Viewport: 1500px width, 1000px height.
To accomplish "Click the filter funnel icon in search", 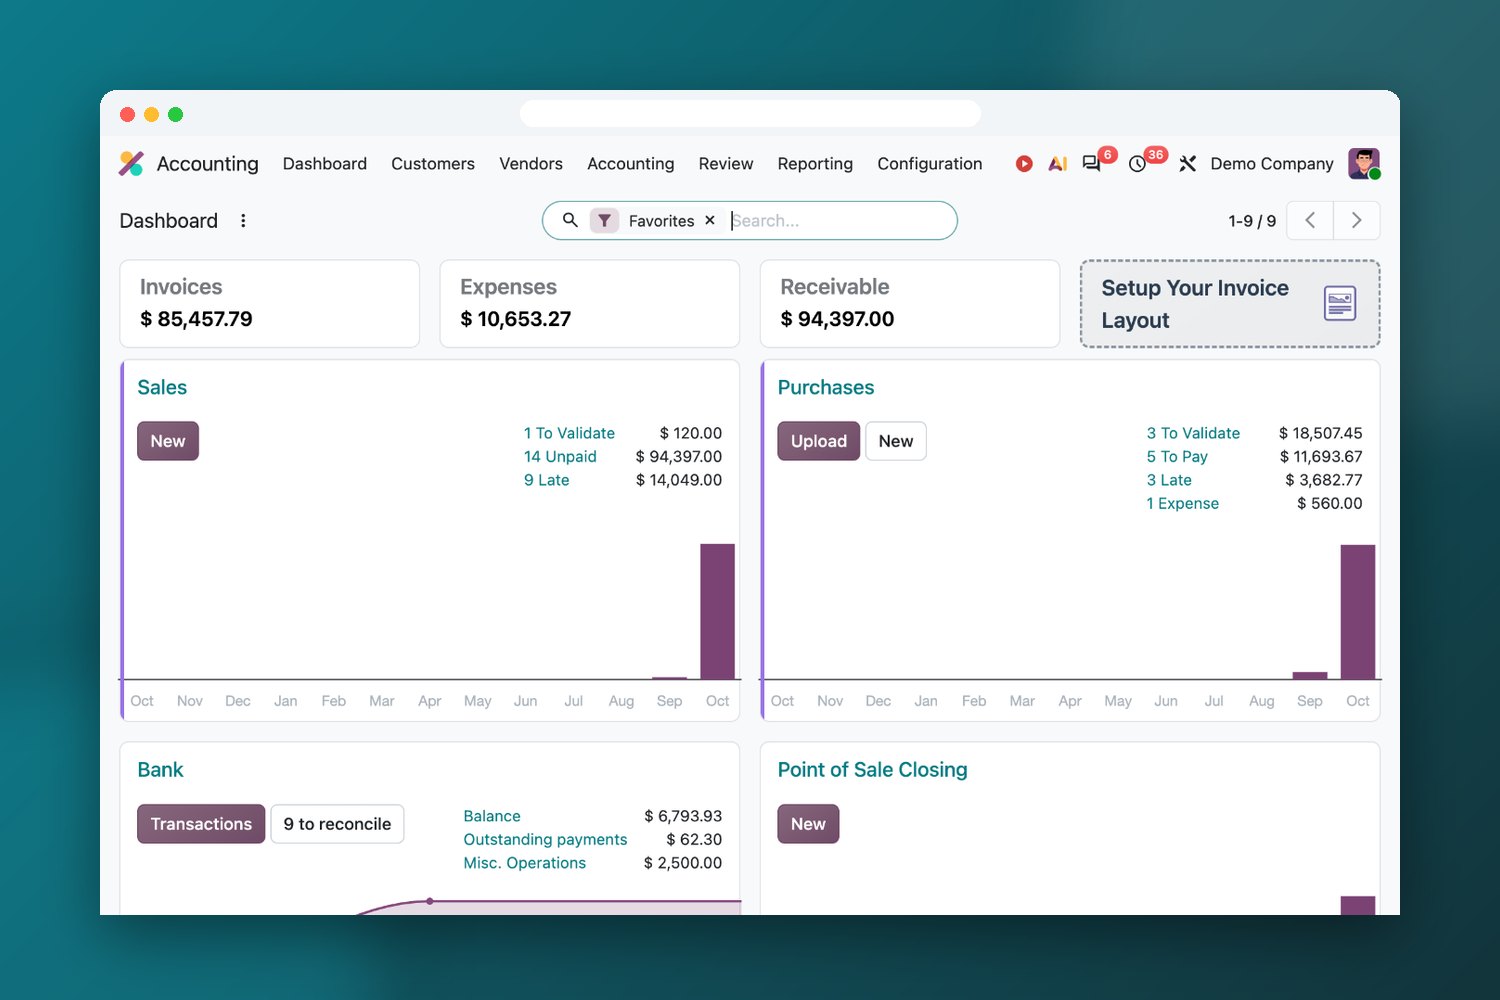I will point(604,220).
